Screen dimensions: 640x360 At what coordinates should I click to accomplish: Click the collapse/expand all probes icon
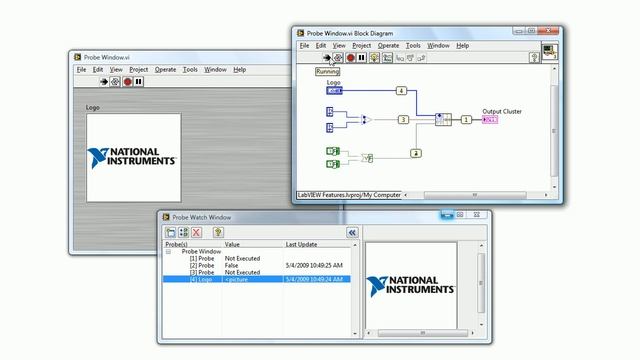183,232
